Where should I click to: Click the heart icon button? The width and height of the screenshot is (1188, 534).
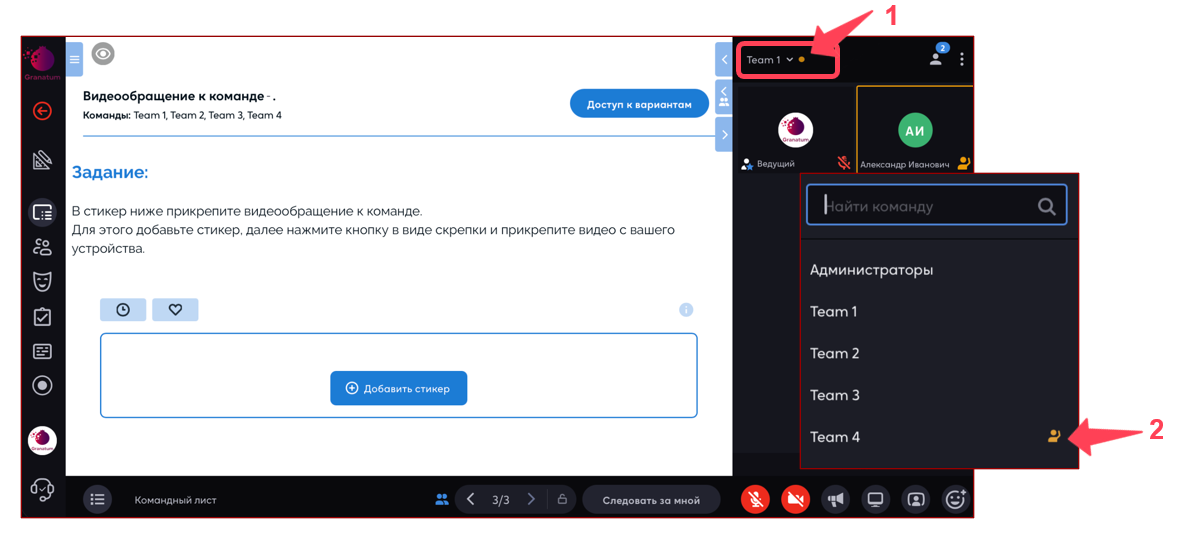175,310
